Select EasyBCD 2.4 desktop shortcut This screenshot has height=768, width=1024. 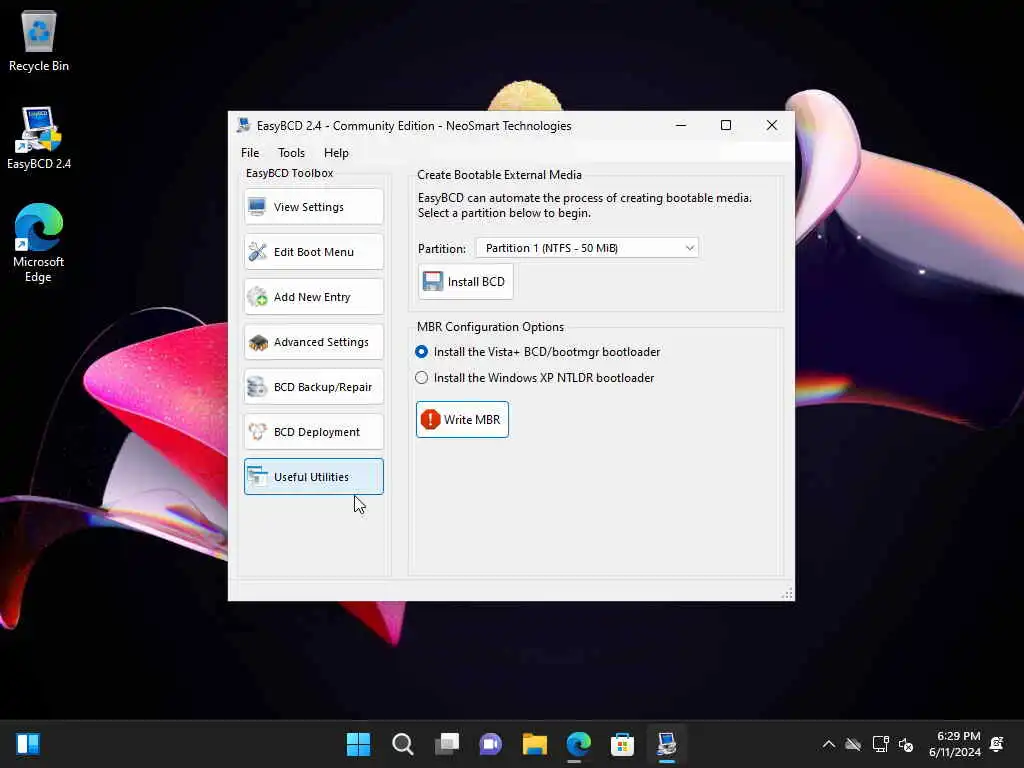pos(39,138)
